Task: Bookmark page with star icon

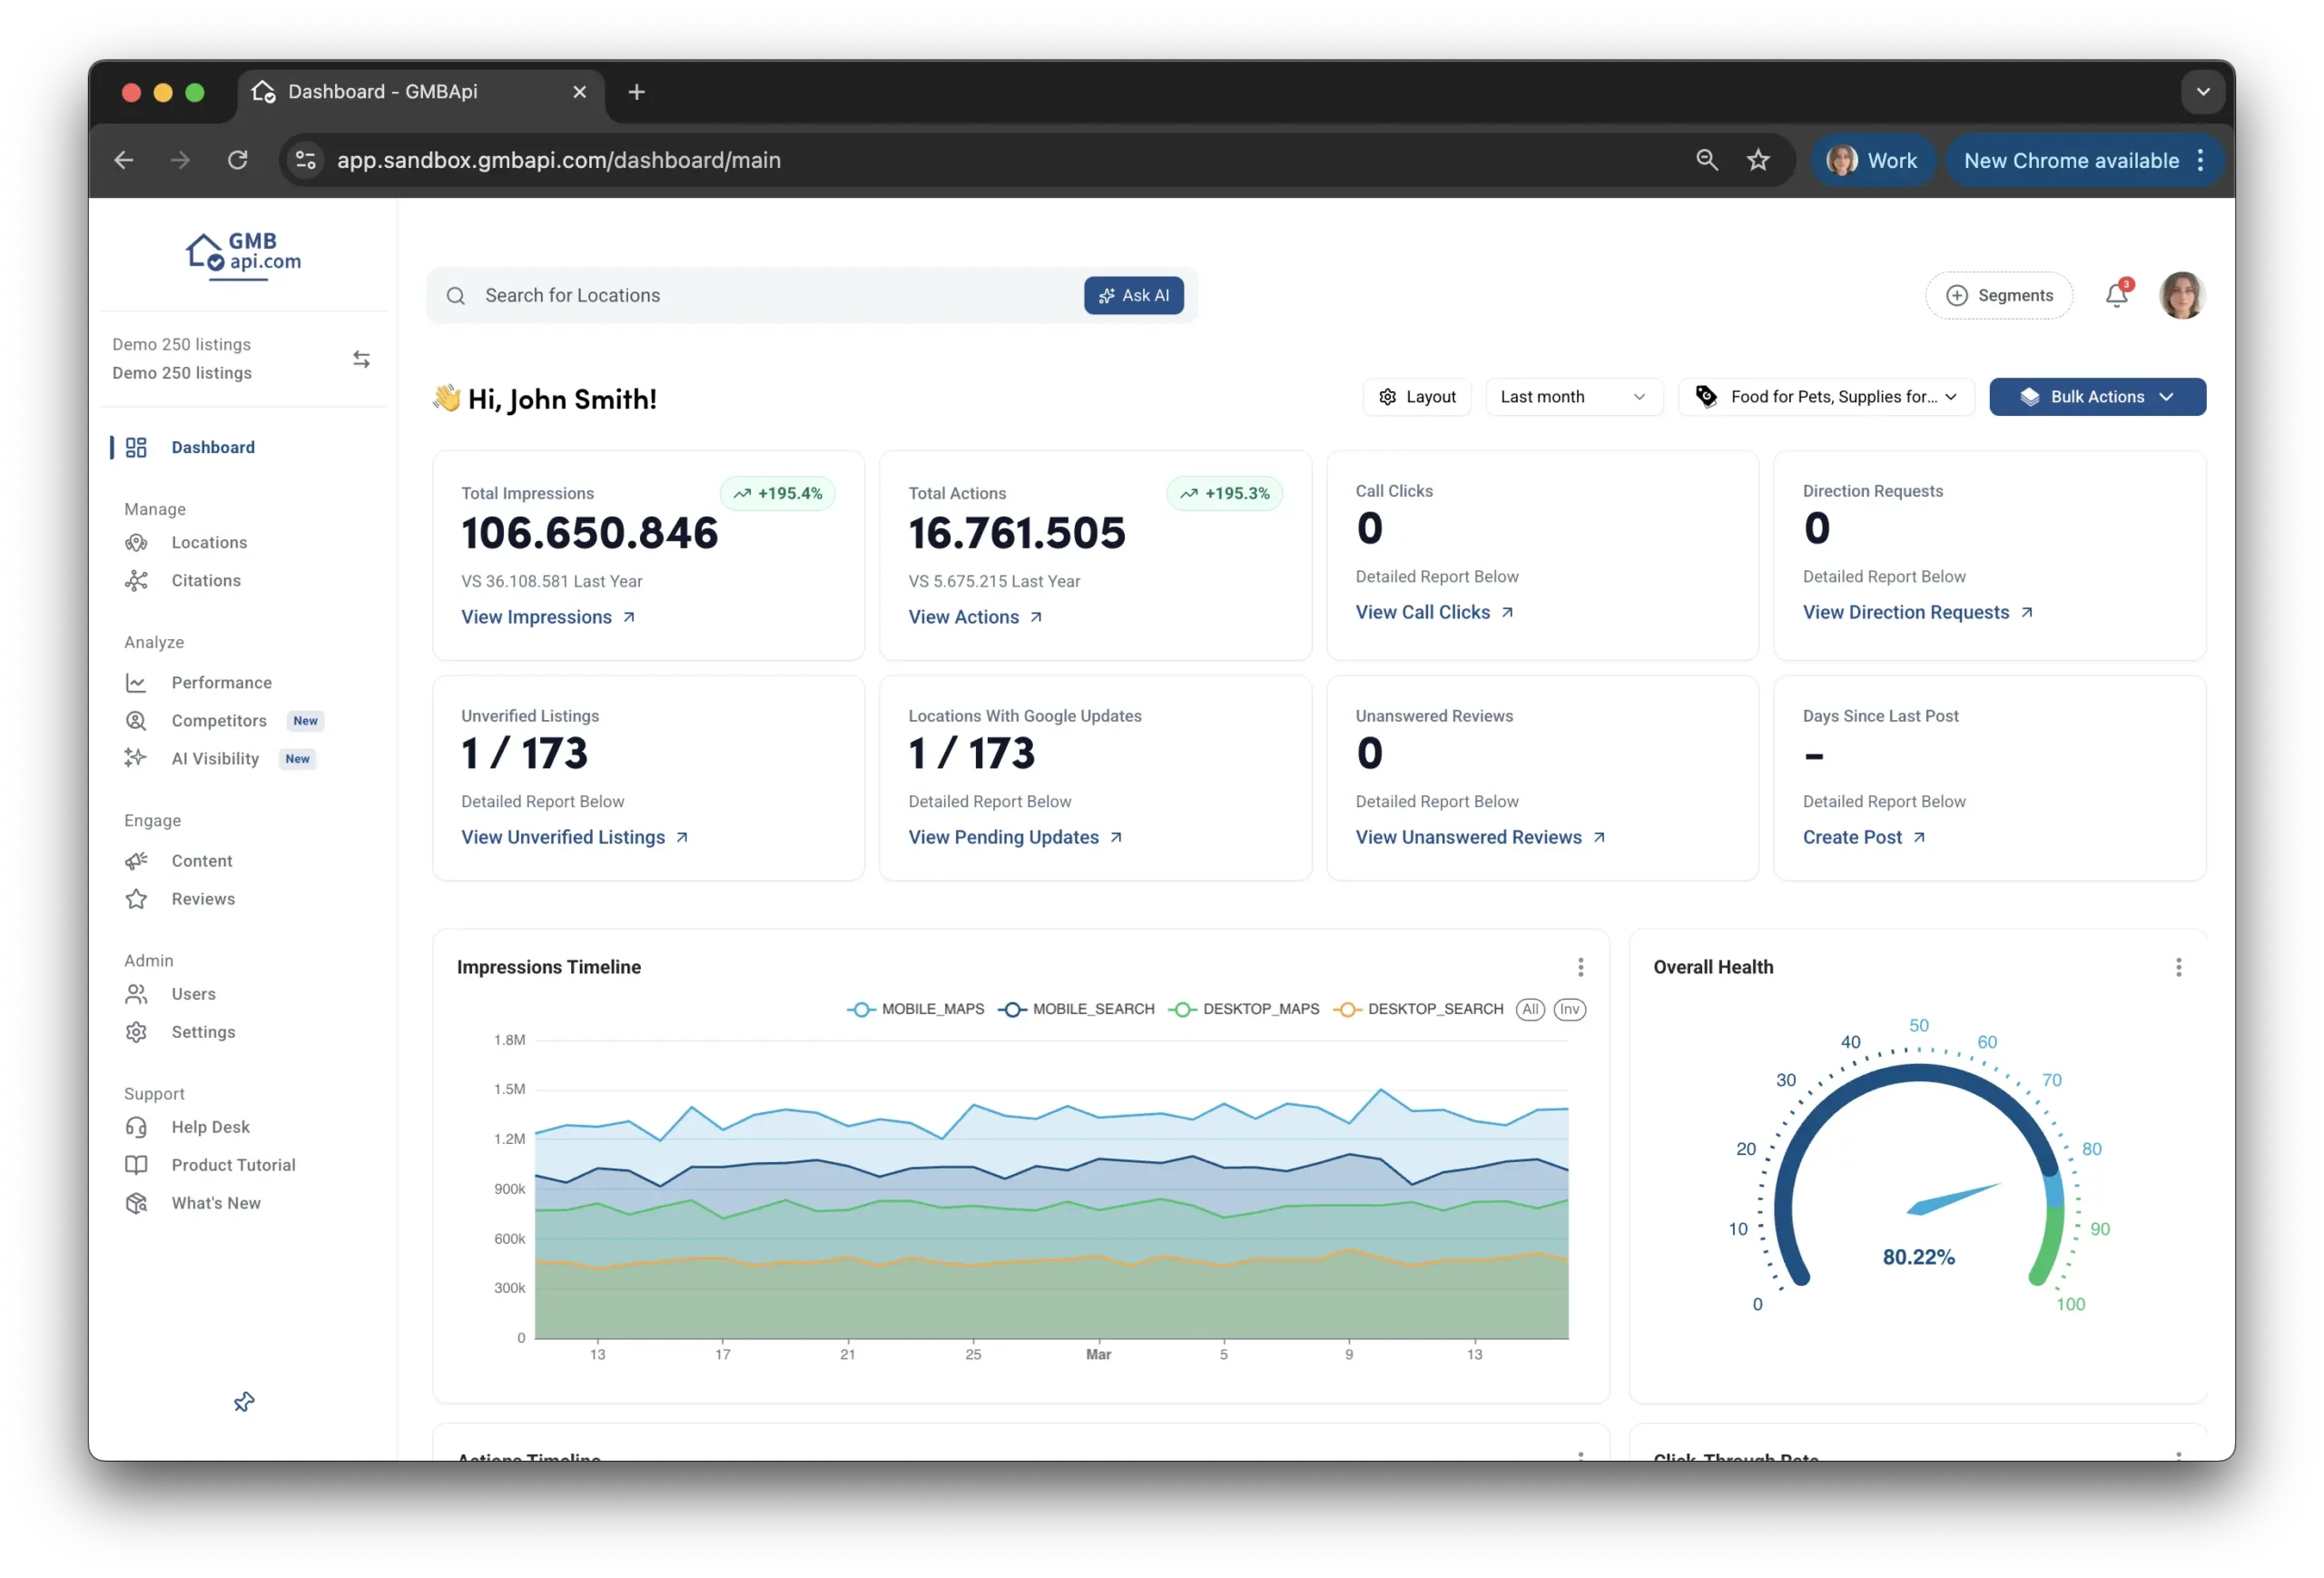Action: 1758,160
